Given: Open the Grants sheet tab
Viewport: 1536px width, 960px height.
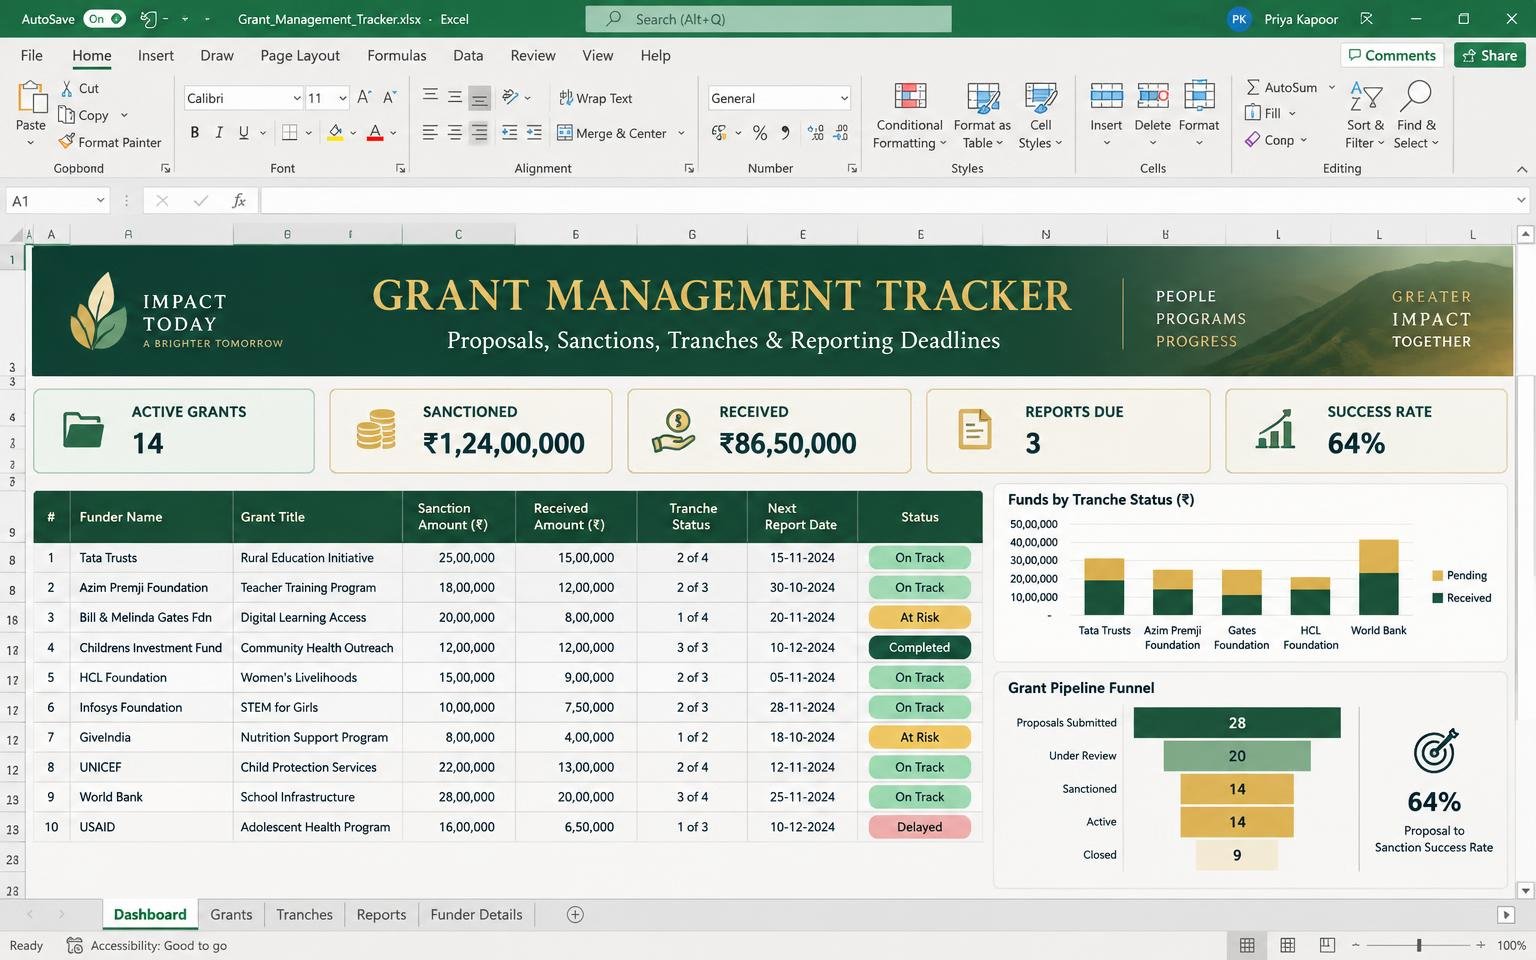Looking at the screenshot, I should [x=231, y=914].
